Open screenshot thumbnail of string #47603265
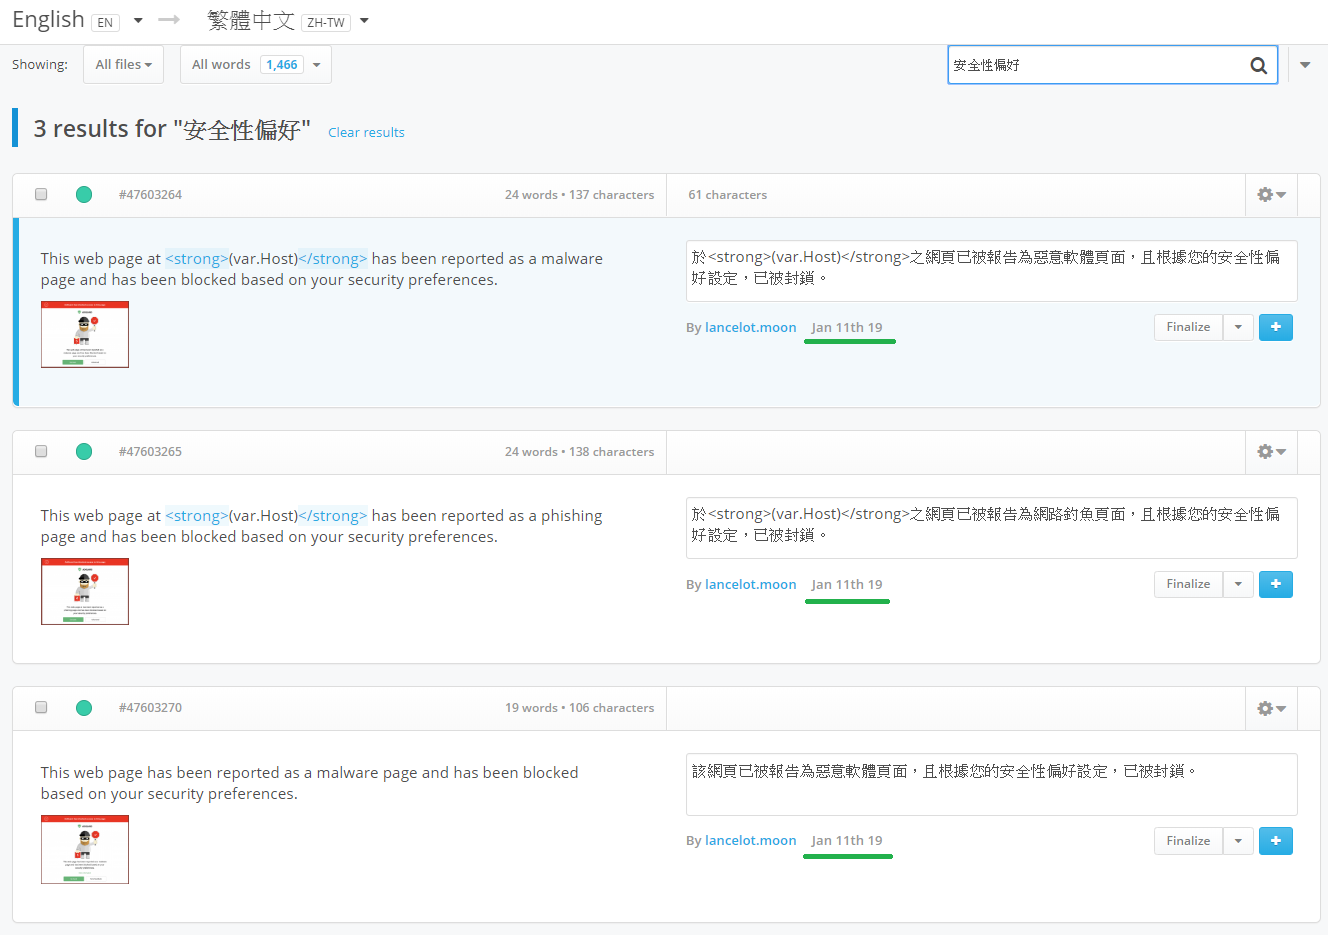1328x935 pixels. [x=85, y=592]
